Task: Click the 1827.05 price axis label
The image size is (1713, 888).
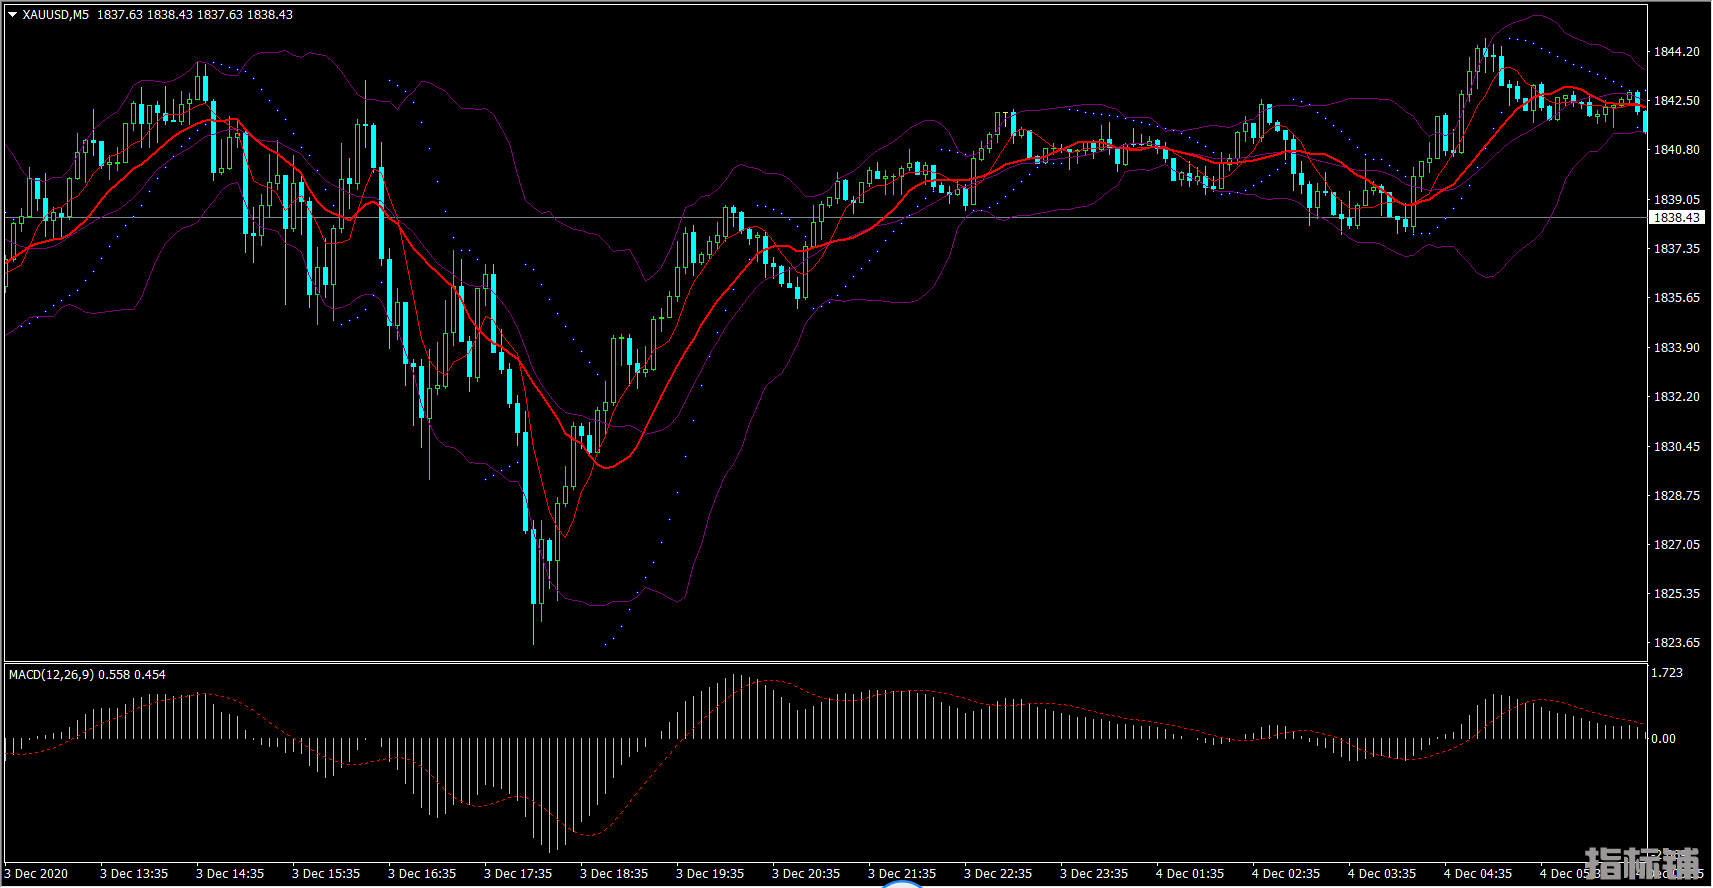Action: [1677, 545]
